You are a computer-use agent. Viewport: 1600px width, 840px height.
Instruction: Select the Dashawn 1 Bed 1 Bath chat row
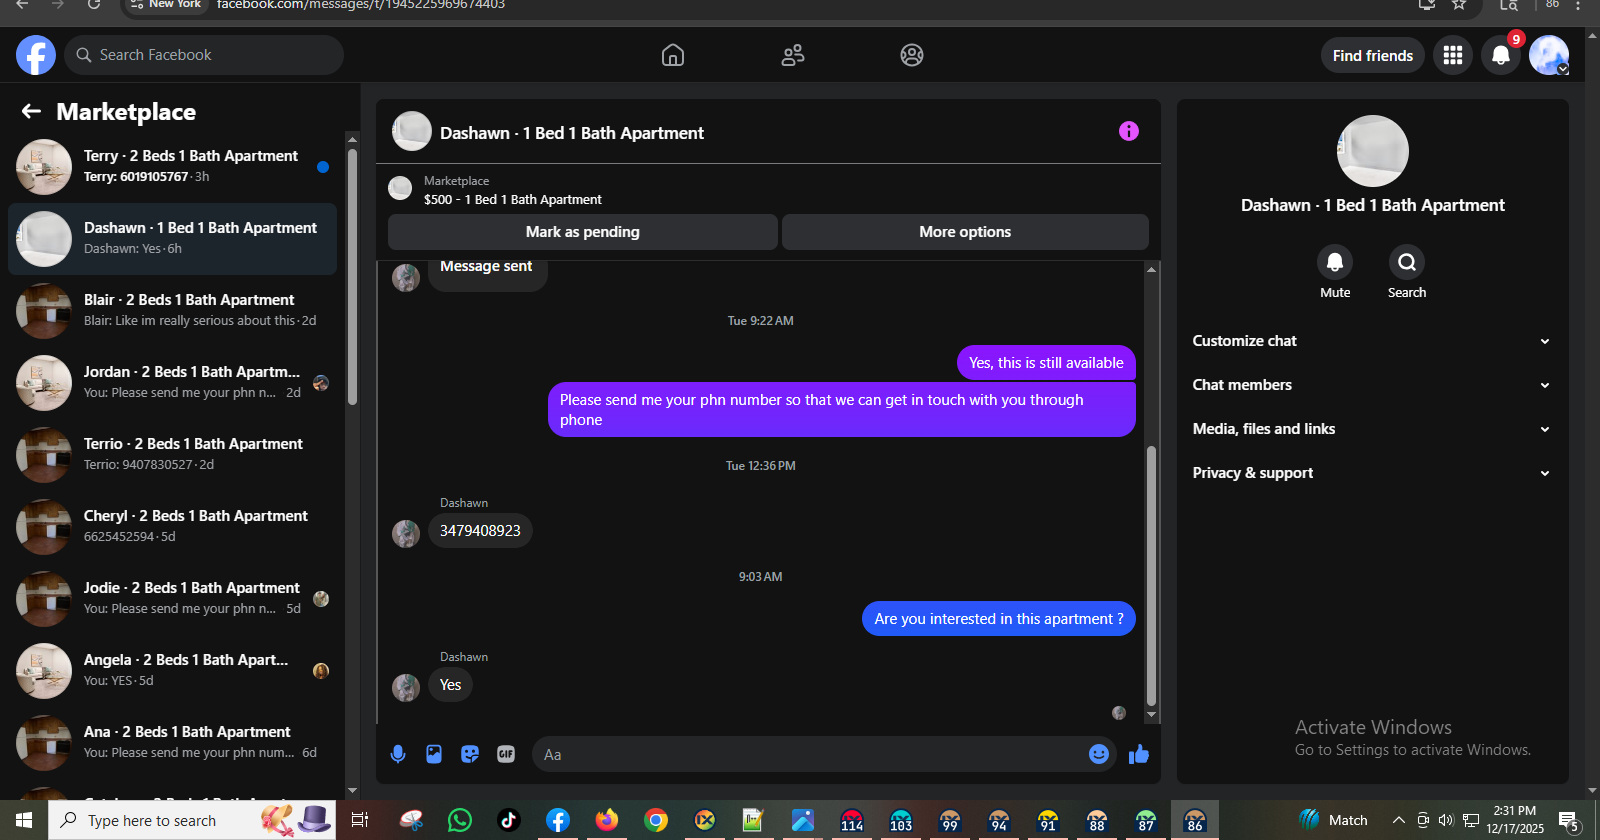(172, 238)
